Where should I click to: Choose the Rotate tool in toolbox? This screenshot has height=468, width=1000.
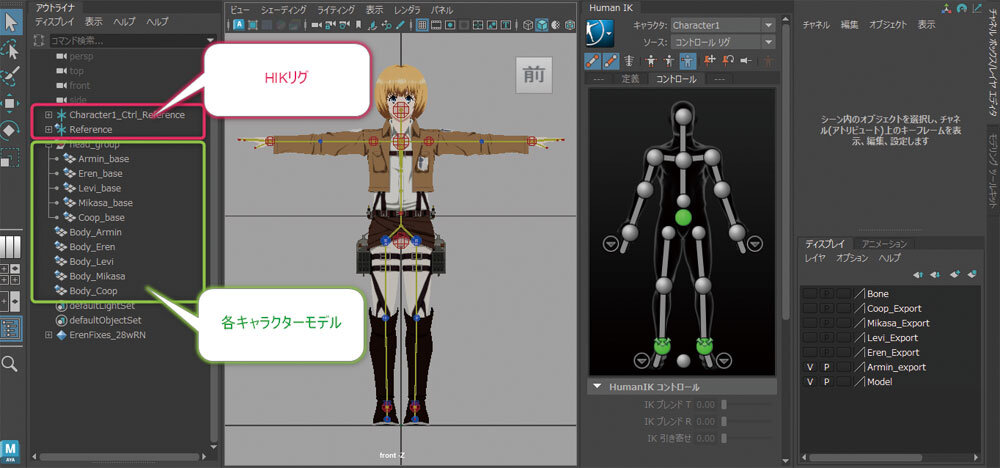point(11,130)
